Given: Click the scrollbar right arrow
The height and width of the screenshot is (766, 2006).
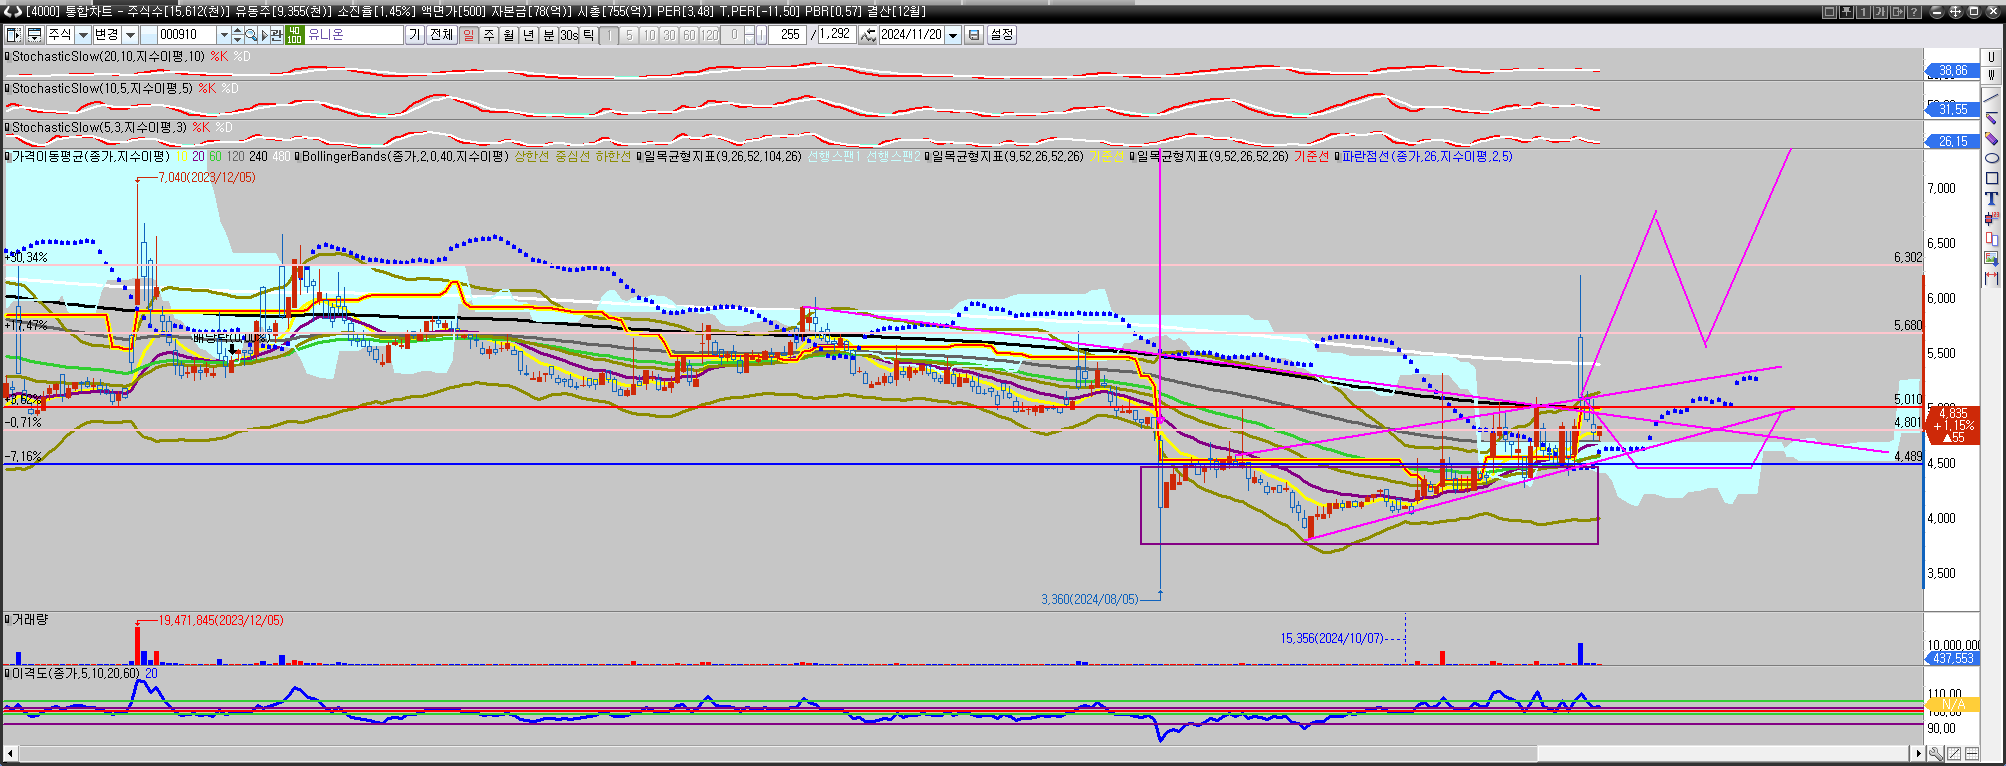Looking at the screenshot, I should tap(1918, 753).
